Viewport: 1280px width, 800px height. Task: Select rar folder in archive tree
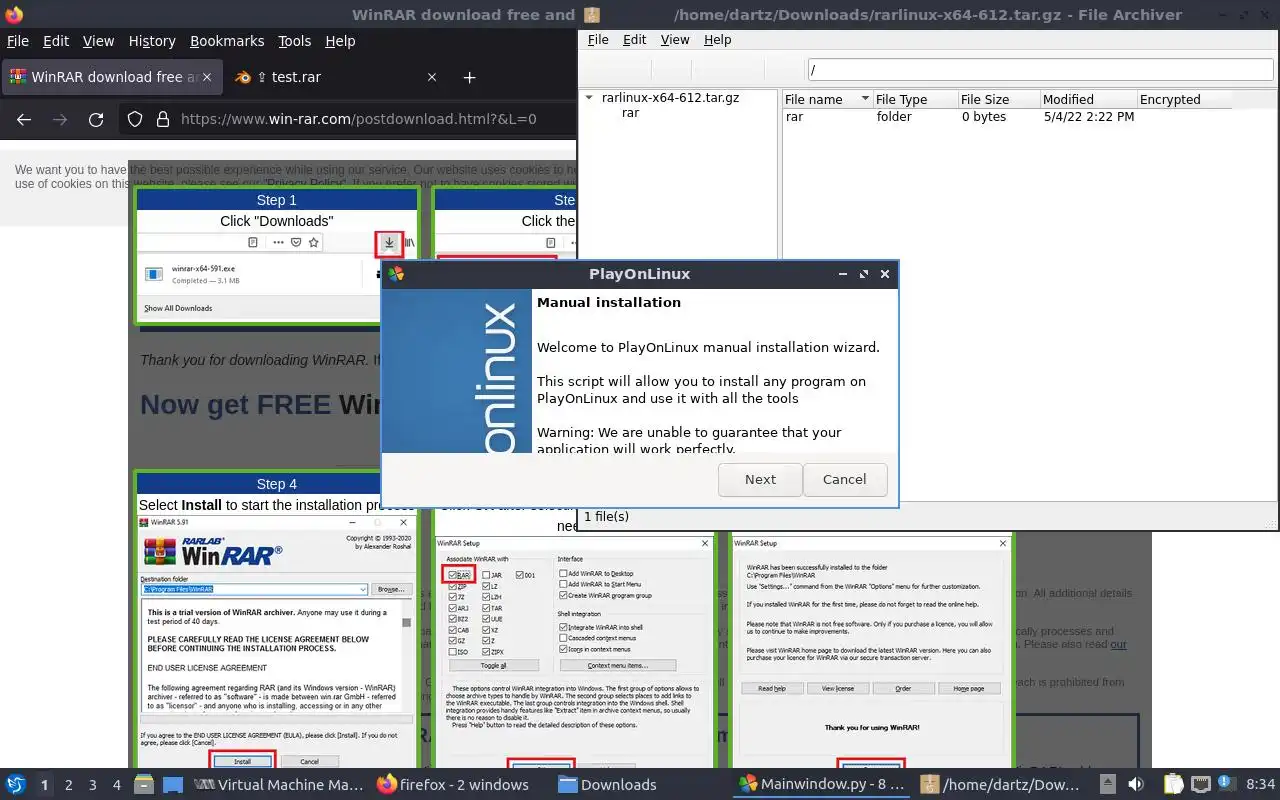click(x=630, y=113)
